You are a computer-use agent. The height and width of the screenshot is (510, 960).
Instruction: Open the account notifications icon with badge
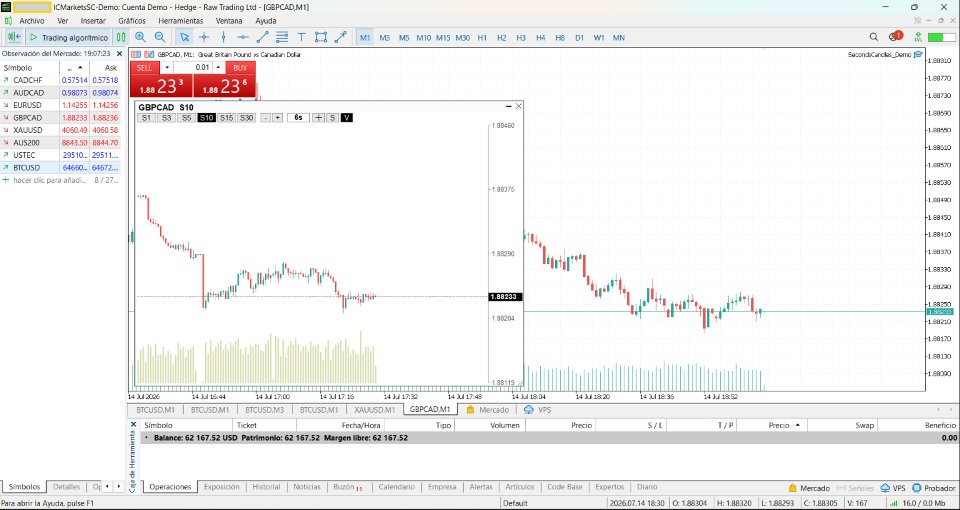(894, 37)
